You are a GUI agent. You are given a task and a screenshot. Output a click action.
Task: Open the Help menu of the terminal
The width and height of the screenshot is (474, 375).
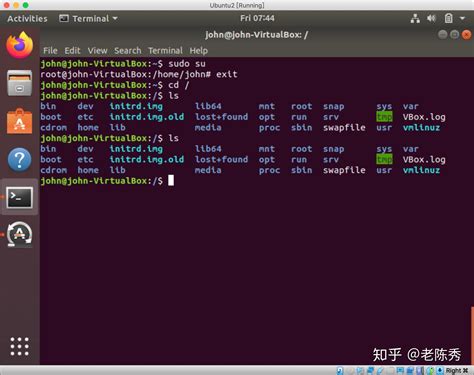click(x=199, y=51)
